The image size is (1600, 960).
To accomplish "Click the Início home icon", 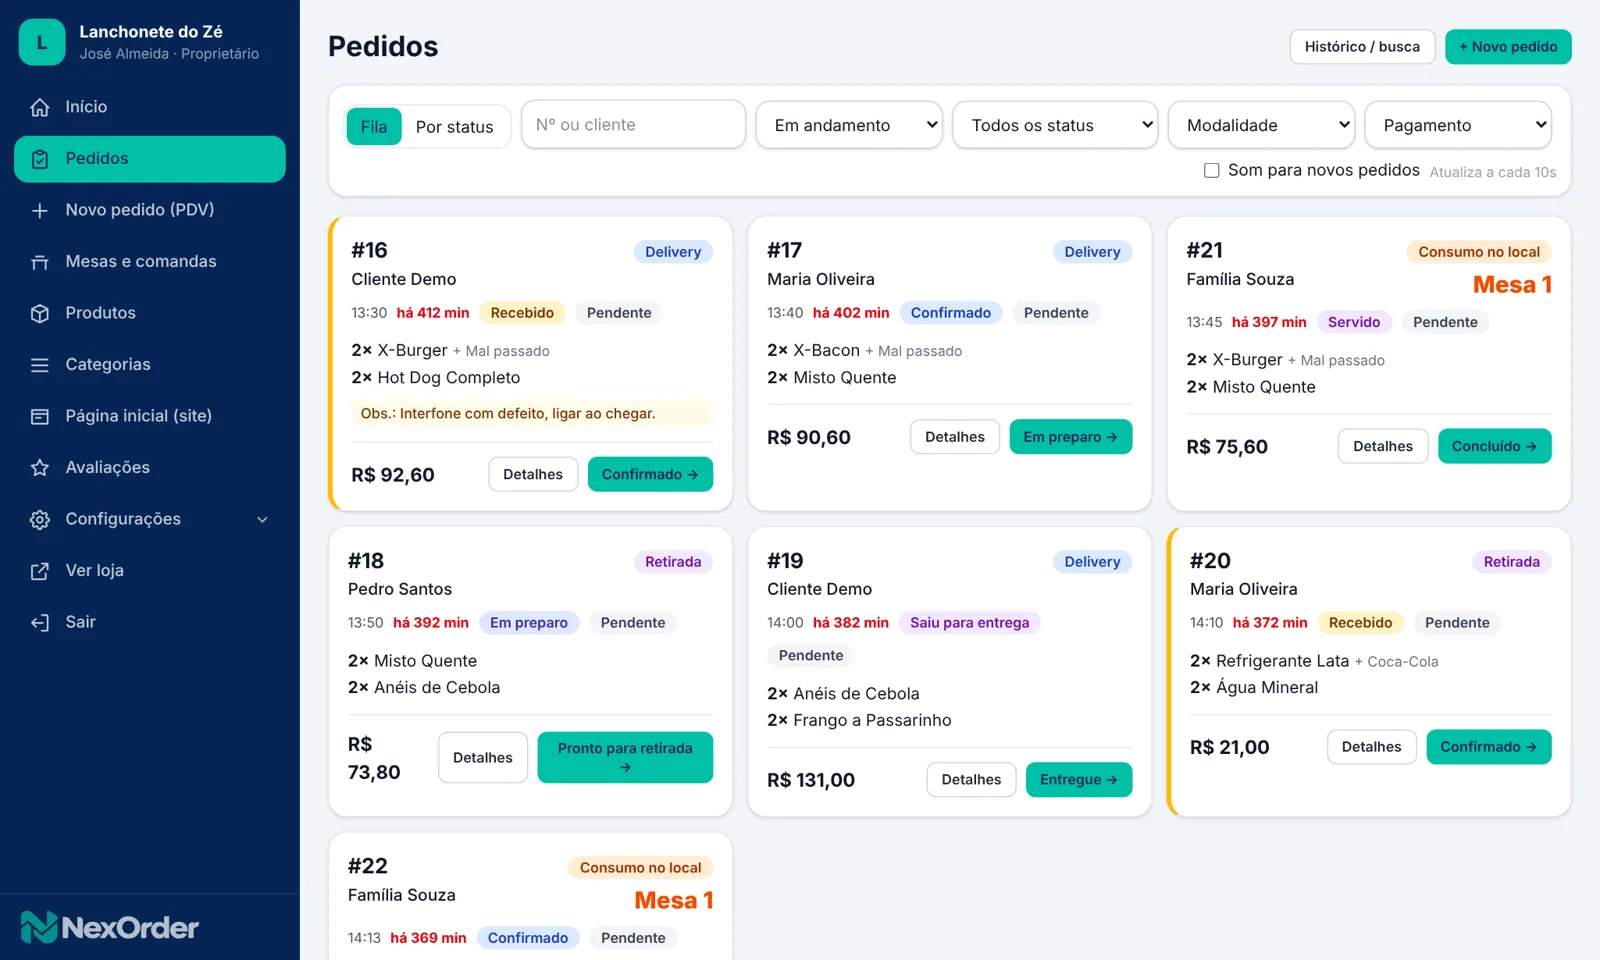I will (40, 107).
